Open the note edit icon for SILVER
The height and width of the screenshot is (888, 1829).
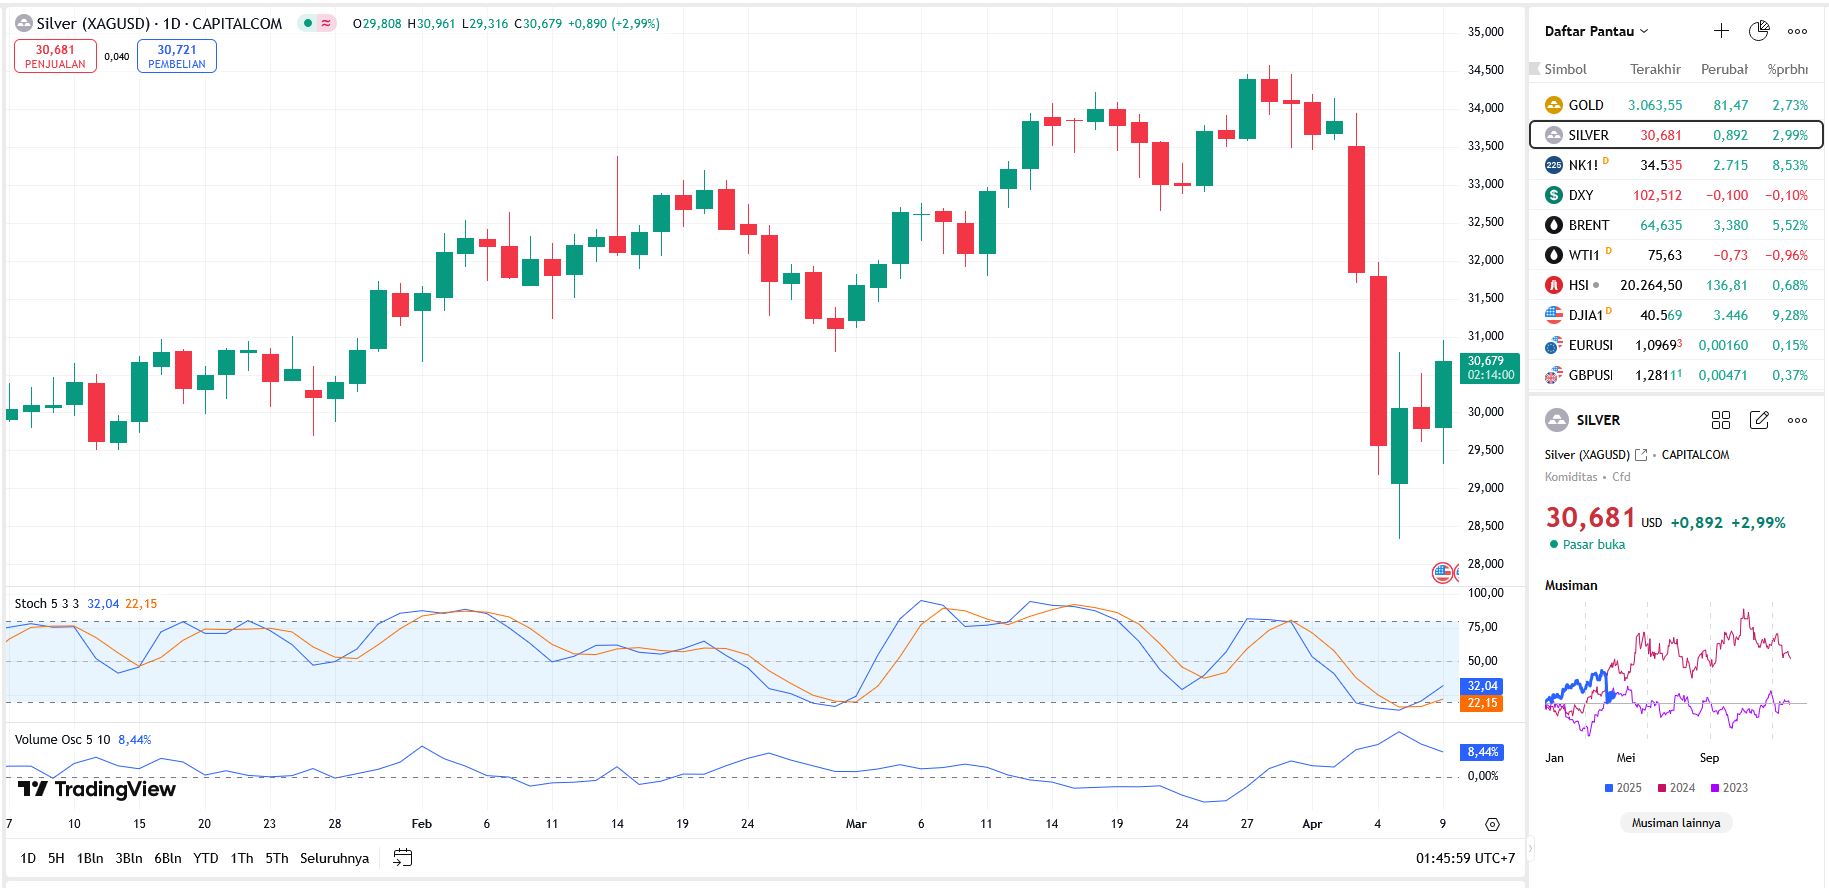1759,420
